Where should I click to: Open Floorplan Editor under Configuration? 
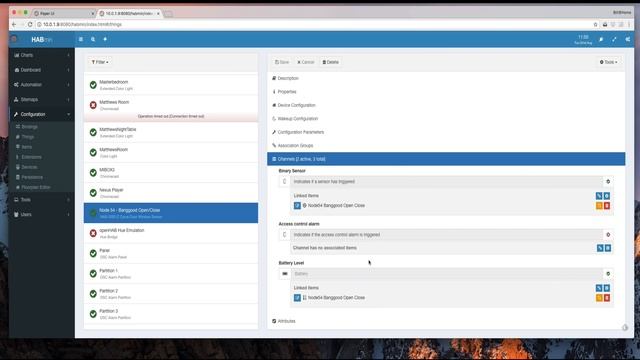pyautogui.click(x=36, y=187)
